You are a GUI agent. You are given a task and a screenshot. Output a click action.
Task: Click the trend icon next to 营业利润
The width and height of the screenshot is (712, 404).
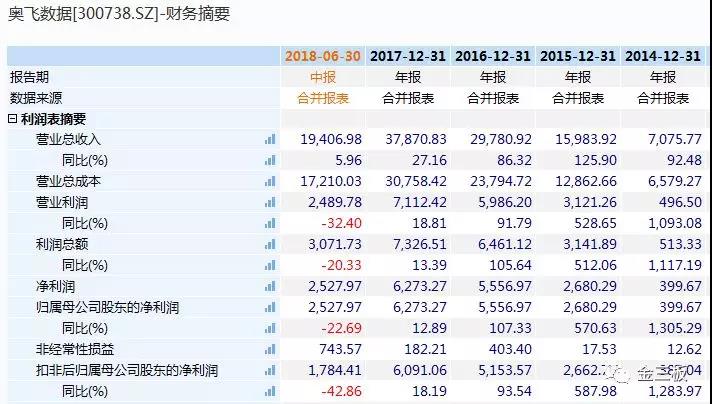269,202
